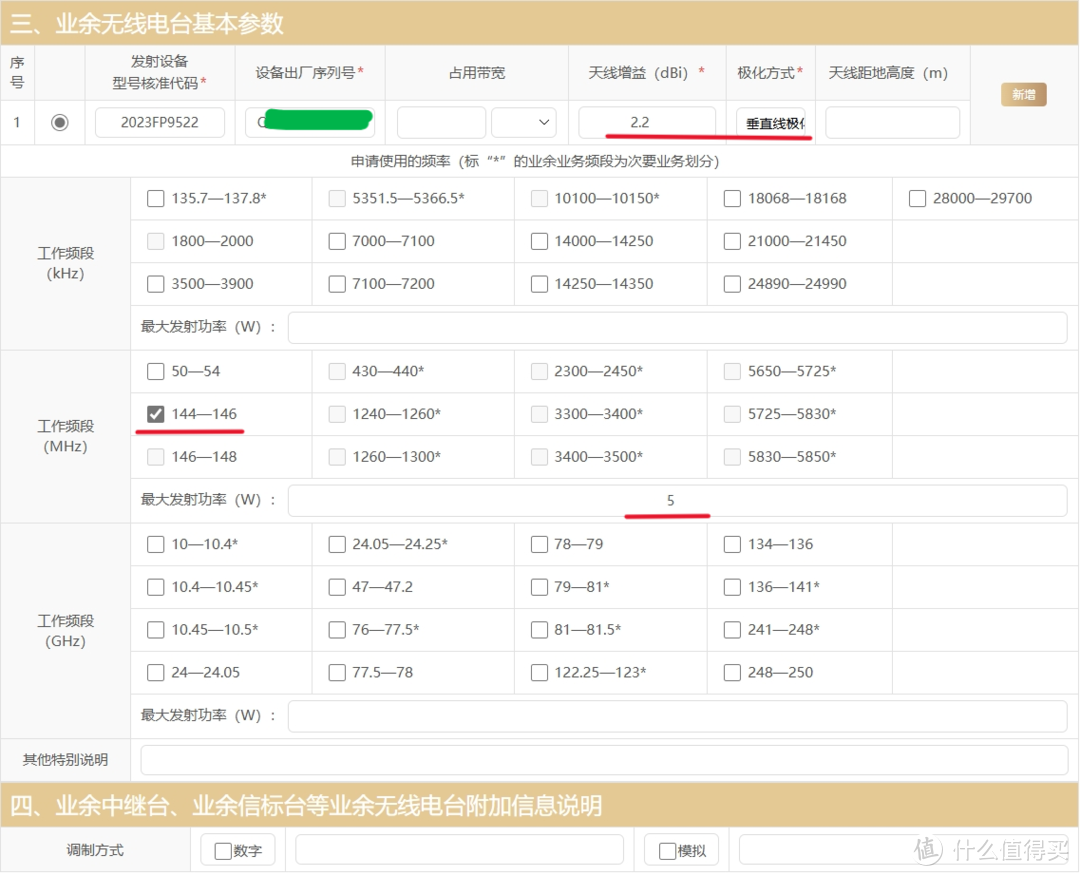Enable the 5650—5725* MHz band
This screenshot has height=876, width=1080.
731,371
